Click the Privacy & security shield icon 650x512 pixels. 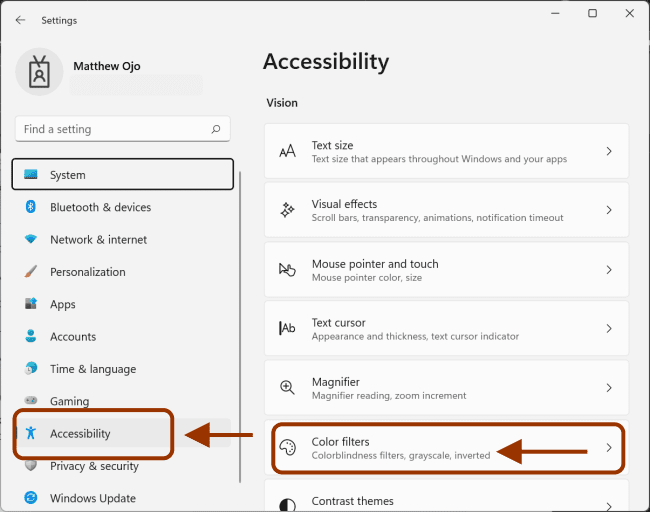(31, 465)
